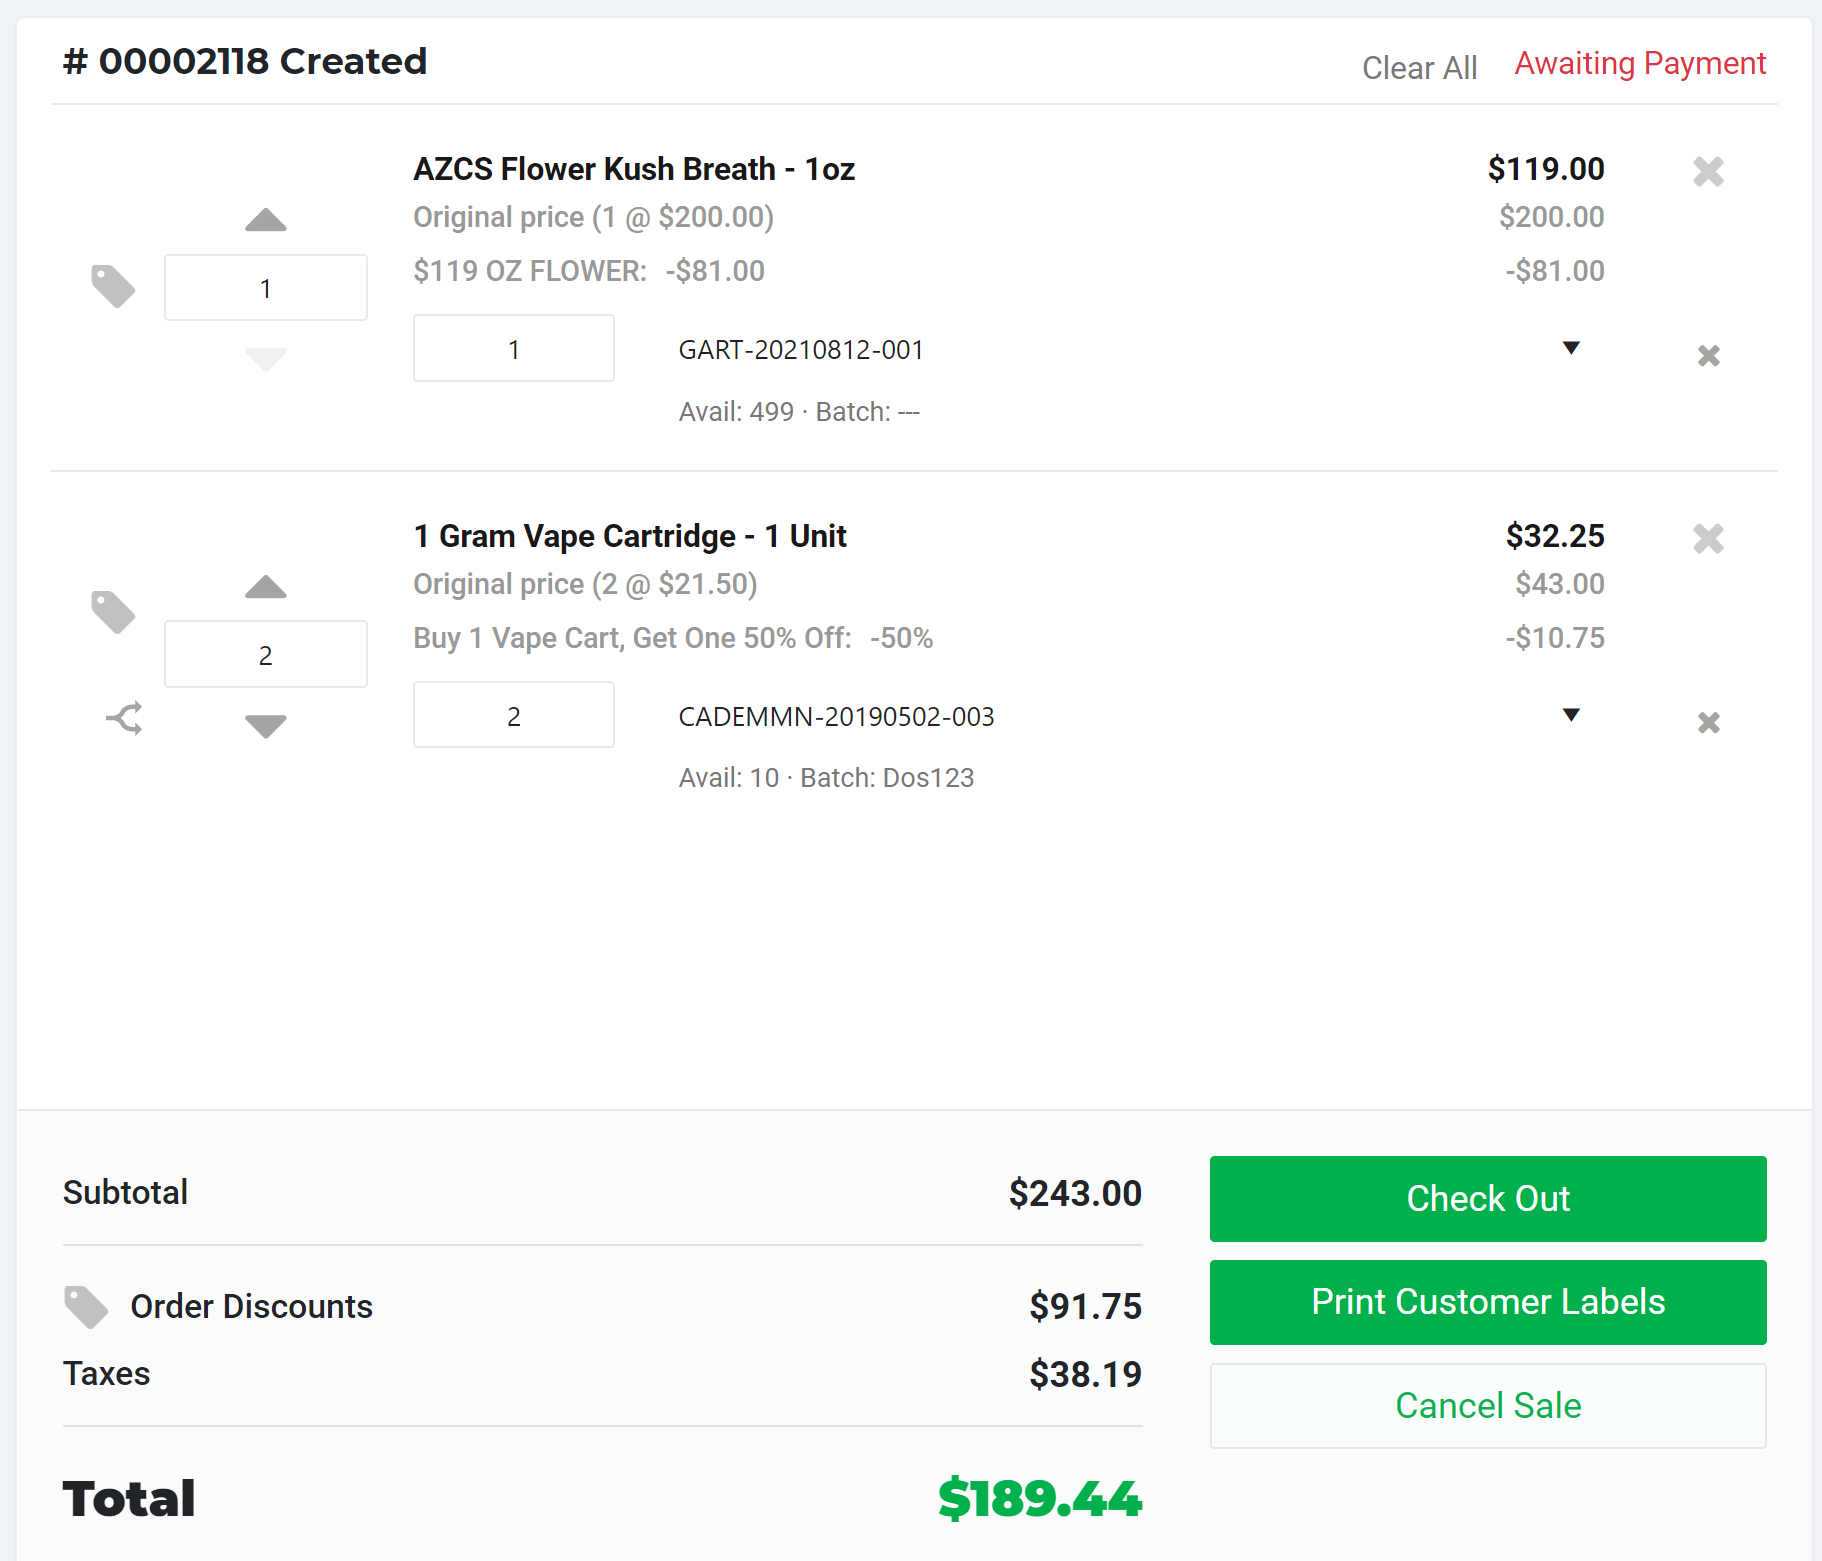Viewport: 1822px width, 1561px height.
Task: Click the Order Discounts tag icon
Action: (x=86, y=1307)
